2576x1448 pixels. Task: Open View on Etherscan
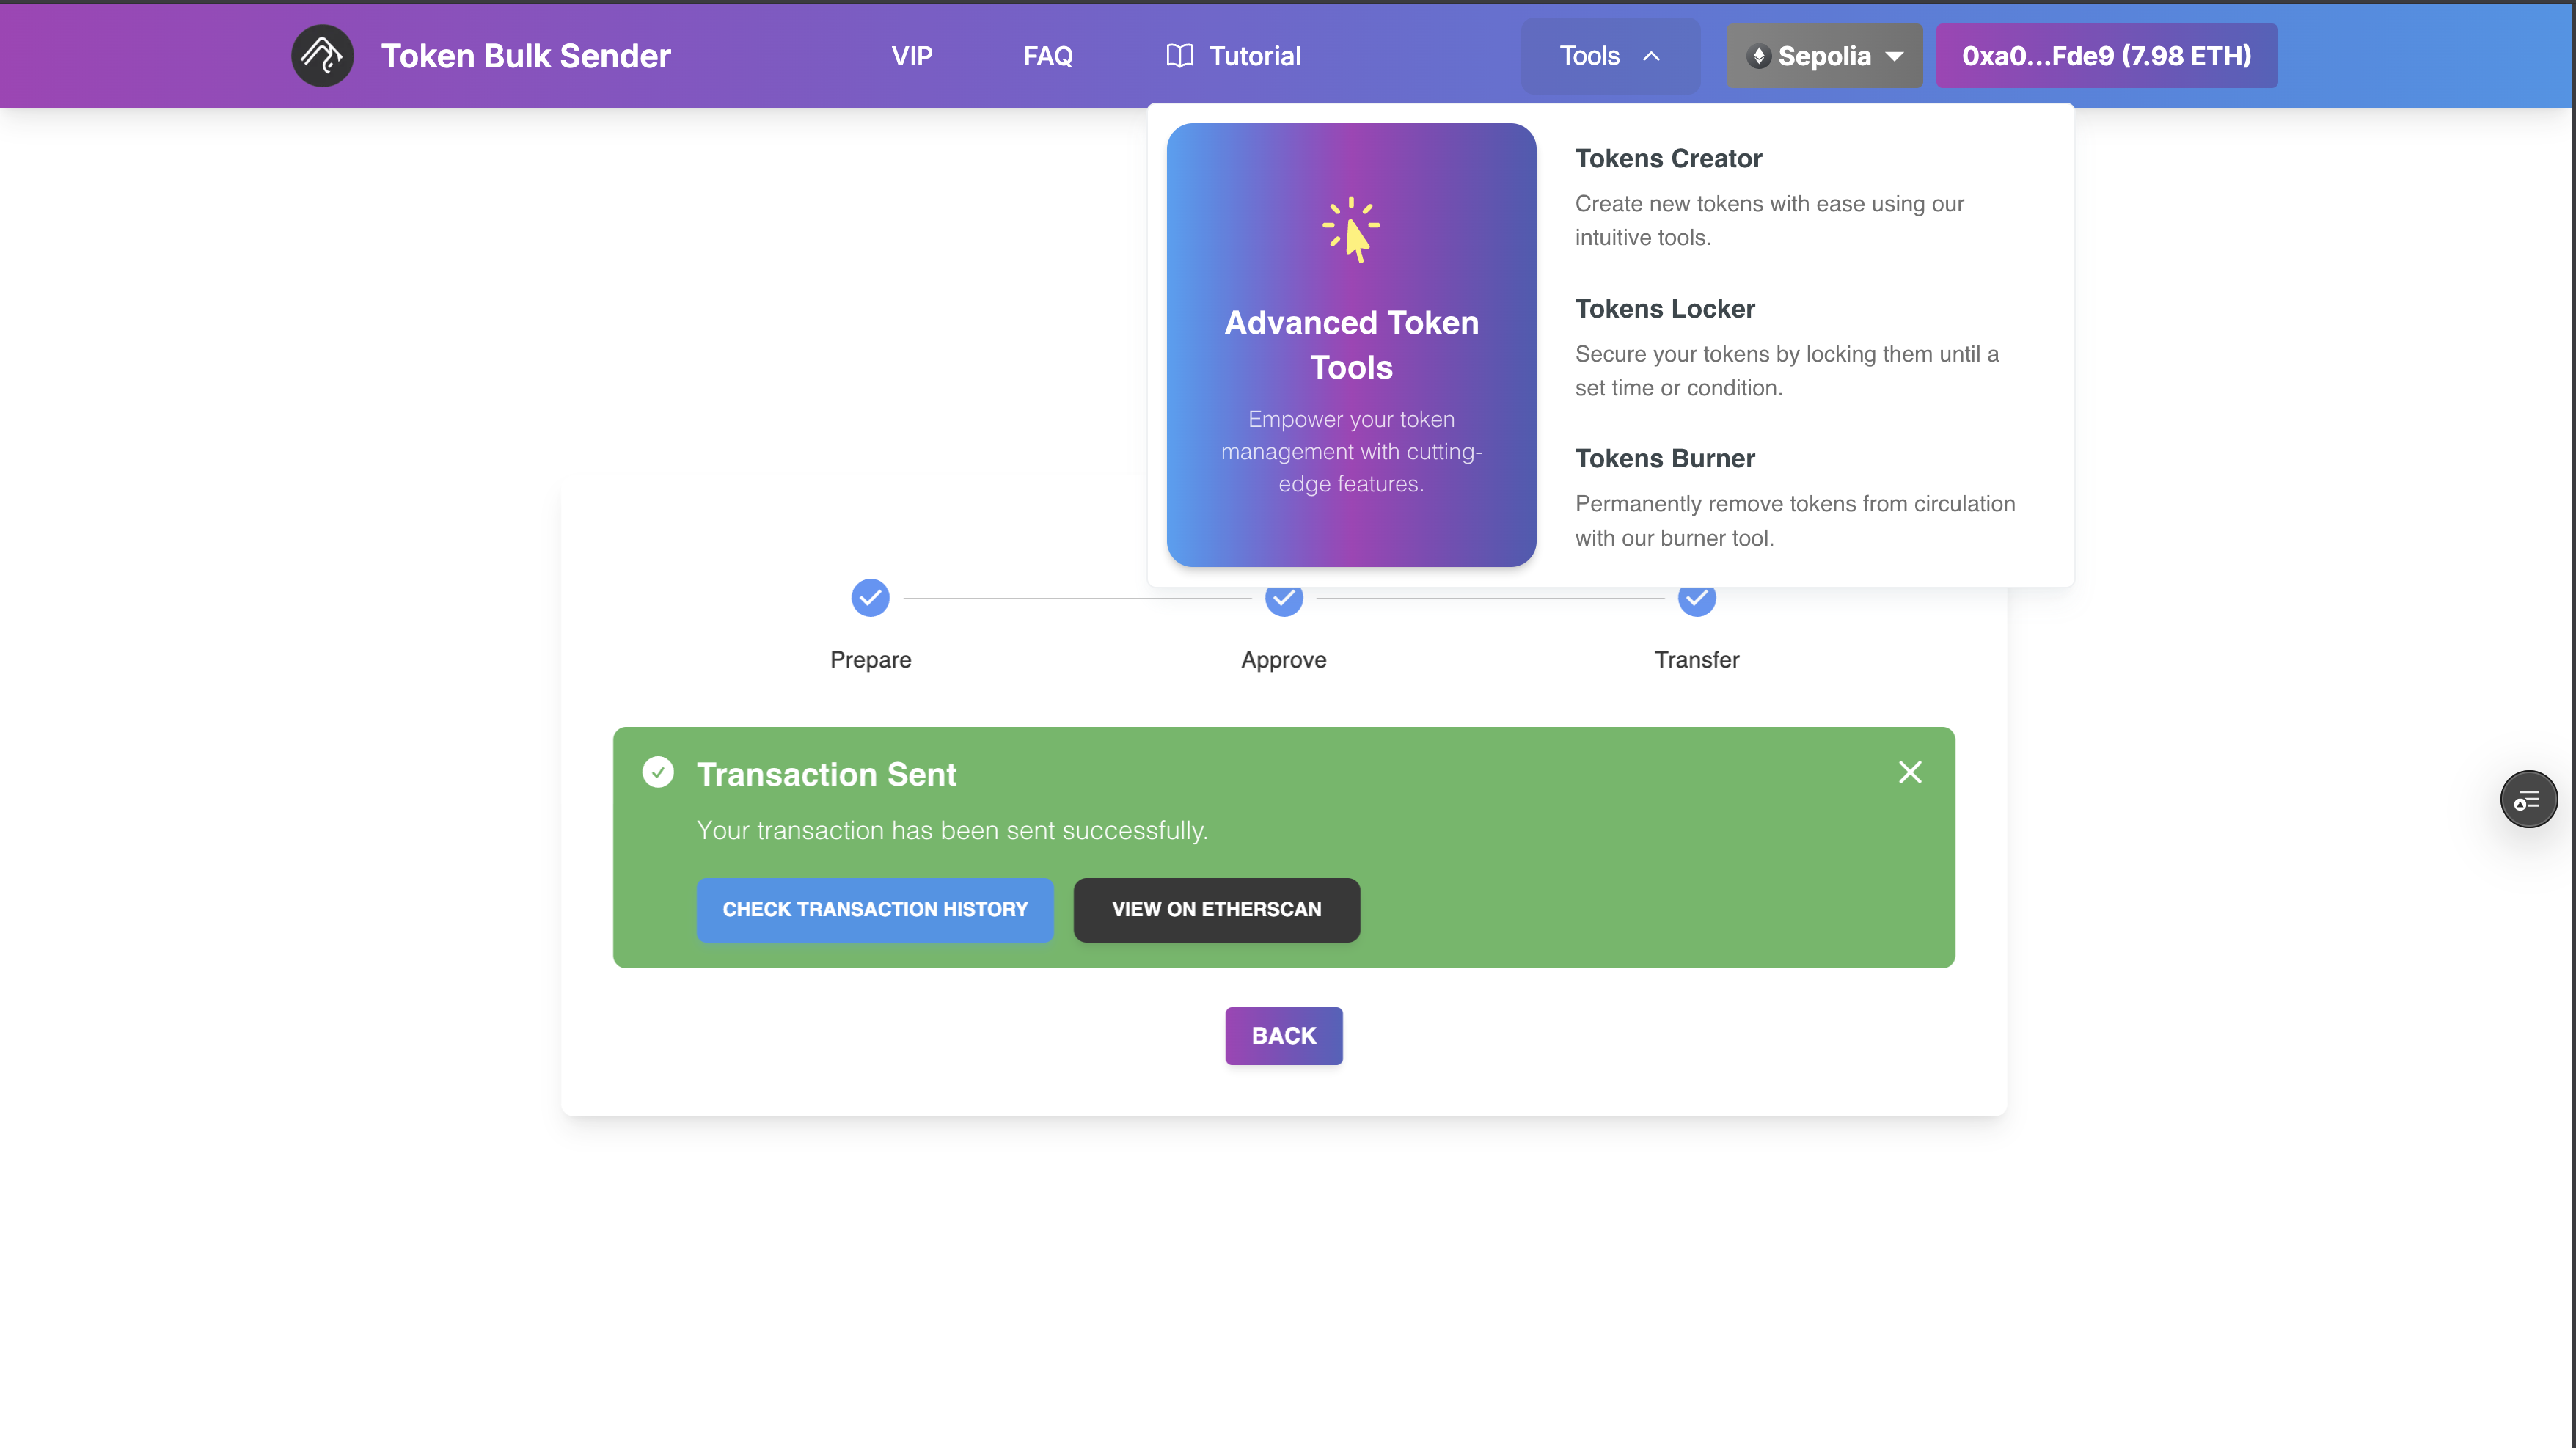[1216, 909]
